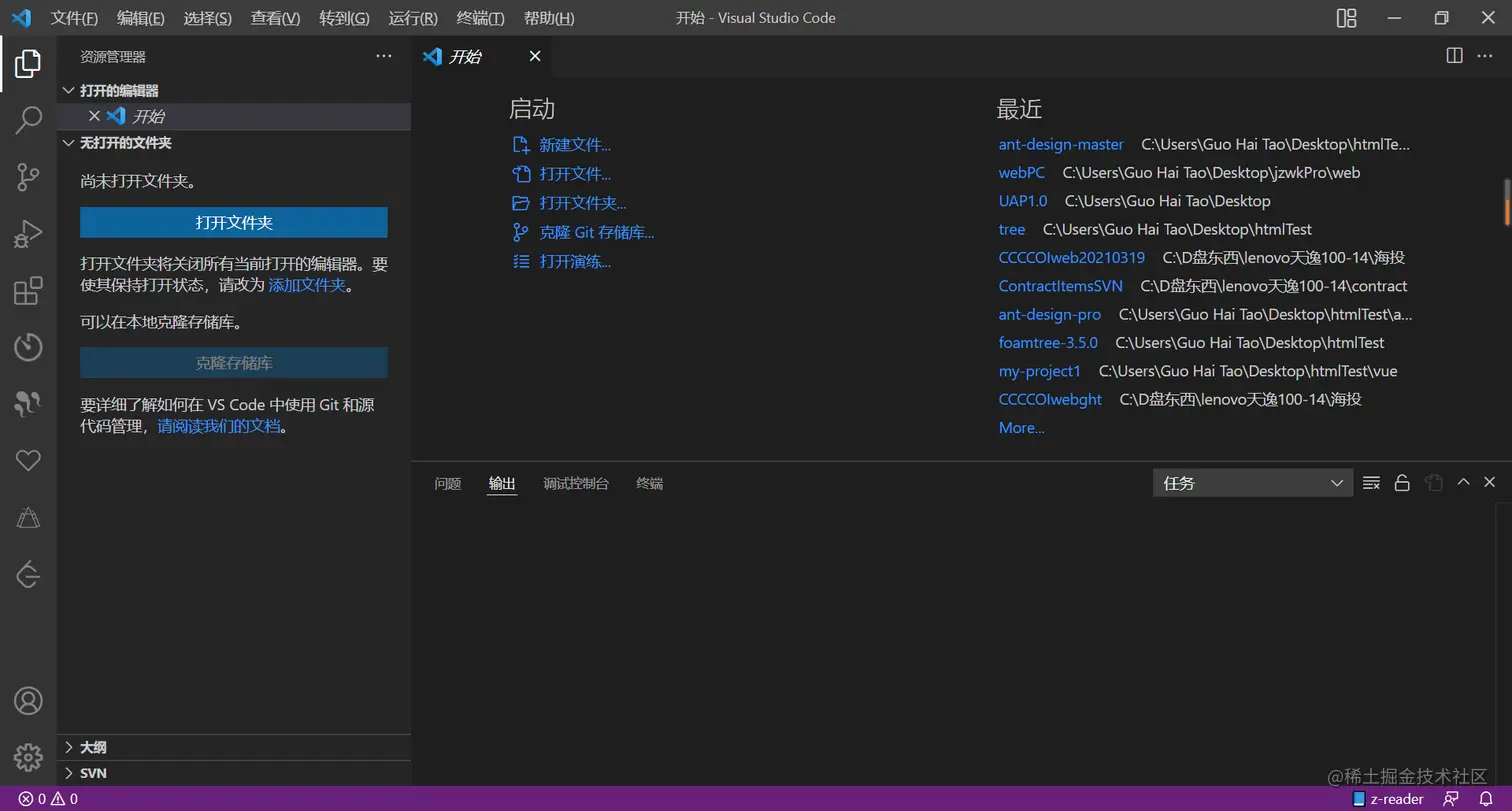Image resolution: width=1512 pixels, height=811 pixels.
Task: Open recent project CCCCOIweb20210319
Action: (1072, 257)
